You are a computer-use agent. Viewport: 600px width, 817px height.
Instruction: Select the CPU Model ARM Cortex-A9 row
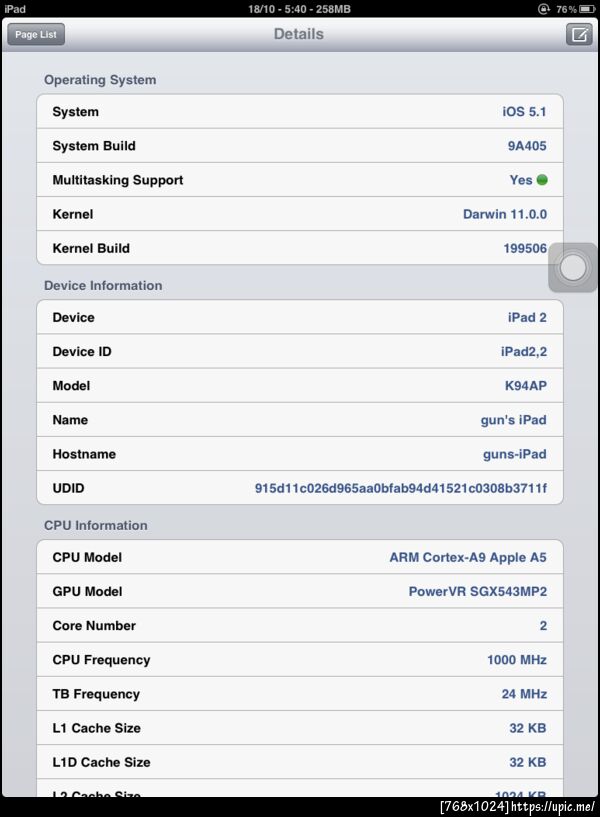[299, 557]
